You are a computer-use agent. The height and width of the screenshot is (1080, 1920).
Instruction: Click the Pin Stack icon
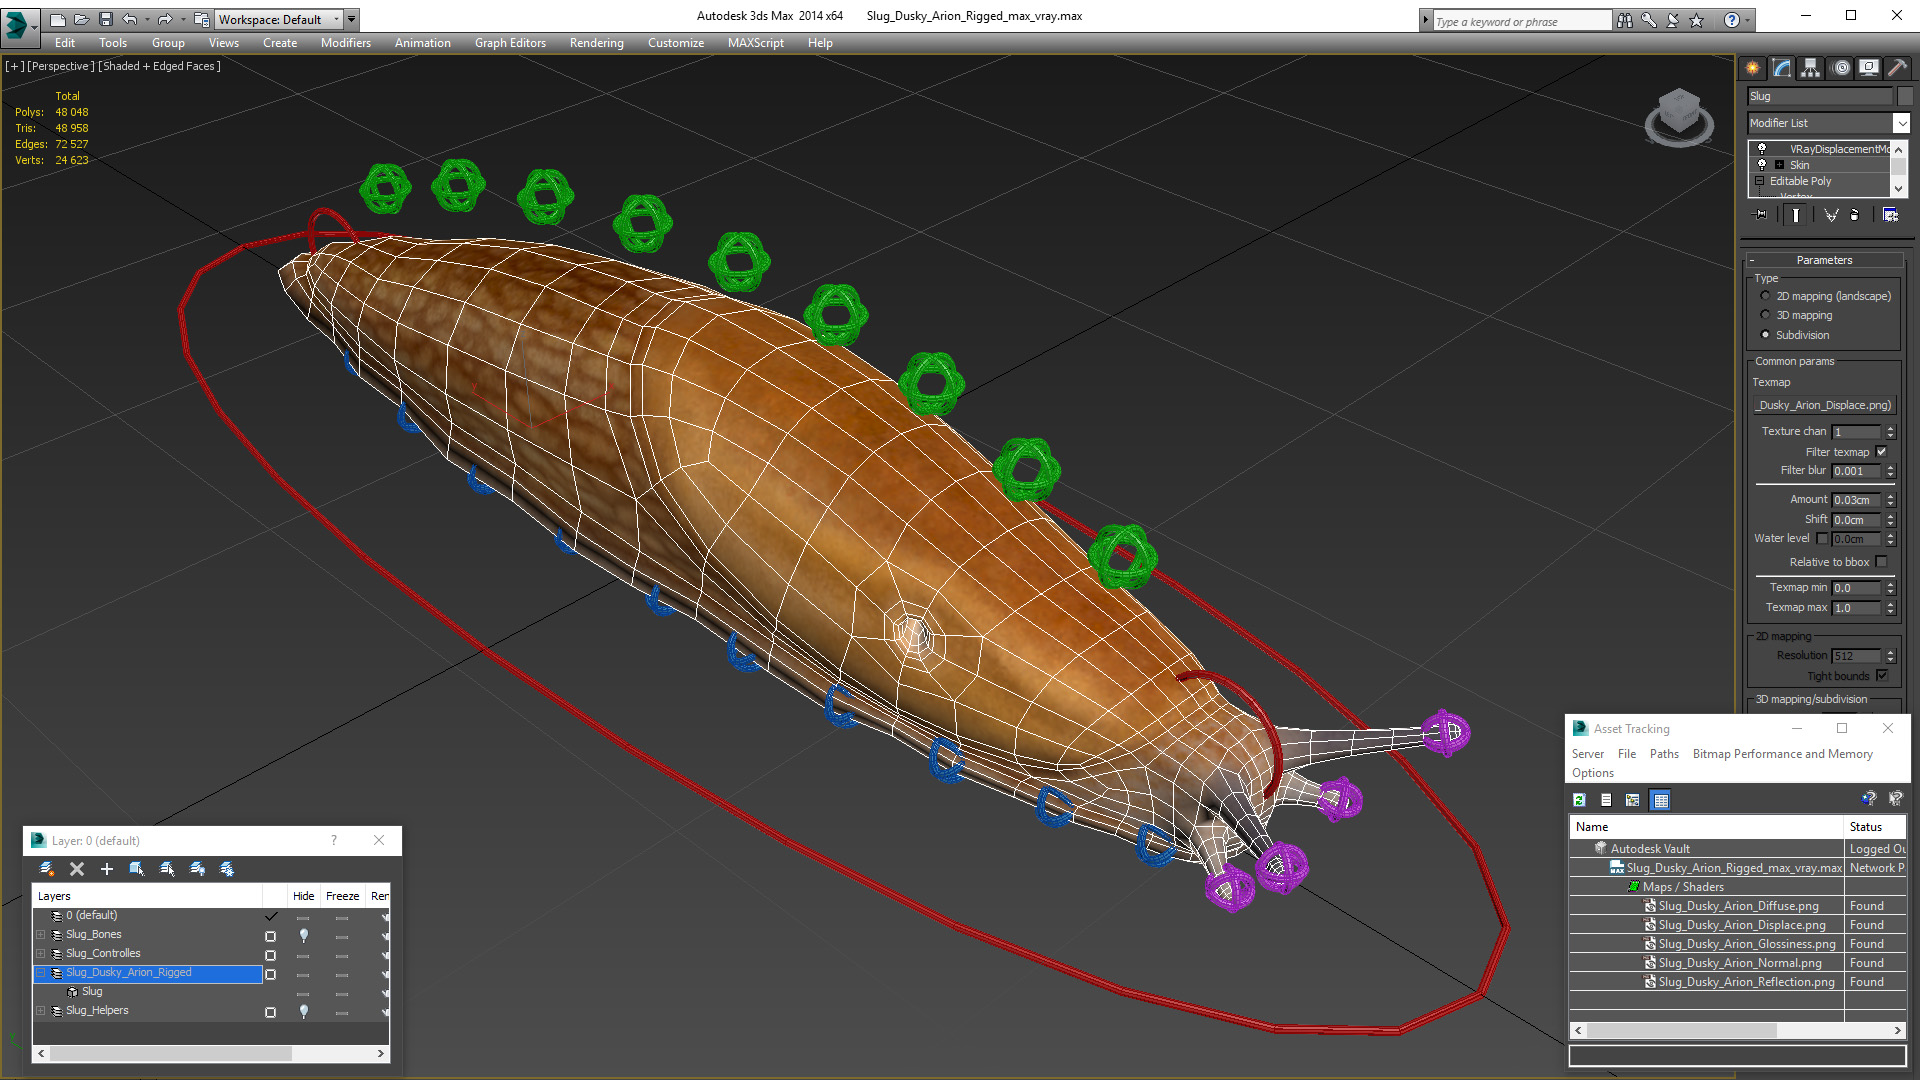1761,215
